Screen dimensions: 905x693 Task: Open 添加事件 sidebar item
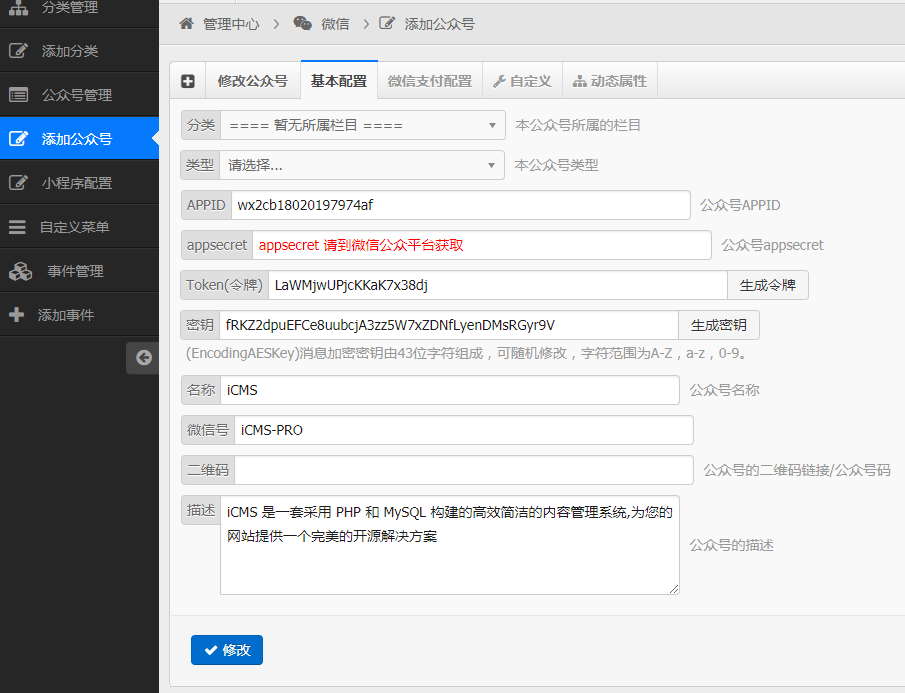[x=79, y=314]
